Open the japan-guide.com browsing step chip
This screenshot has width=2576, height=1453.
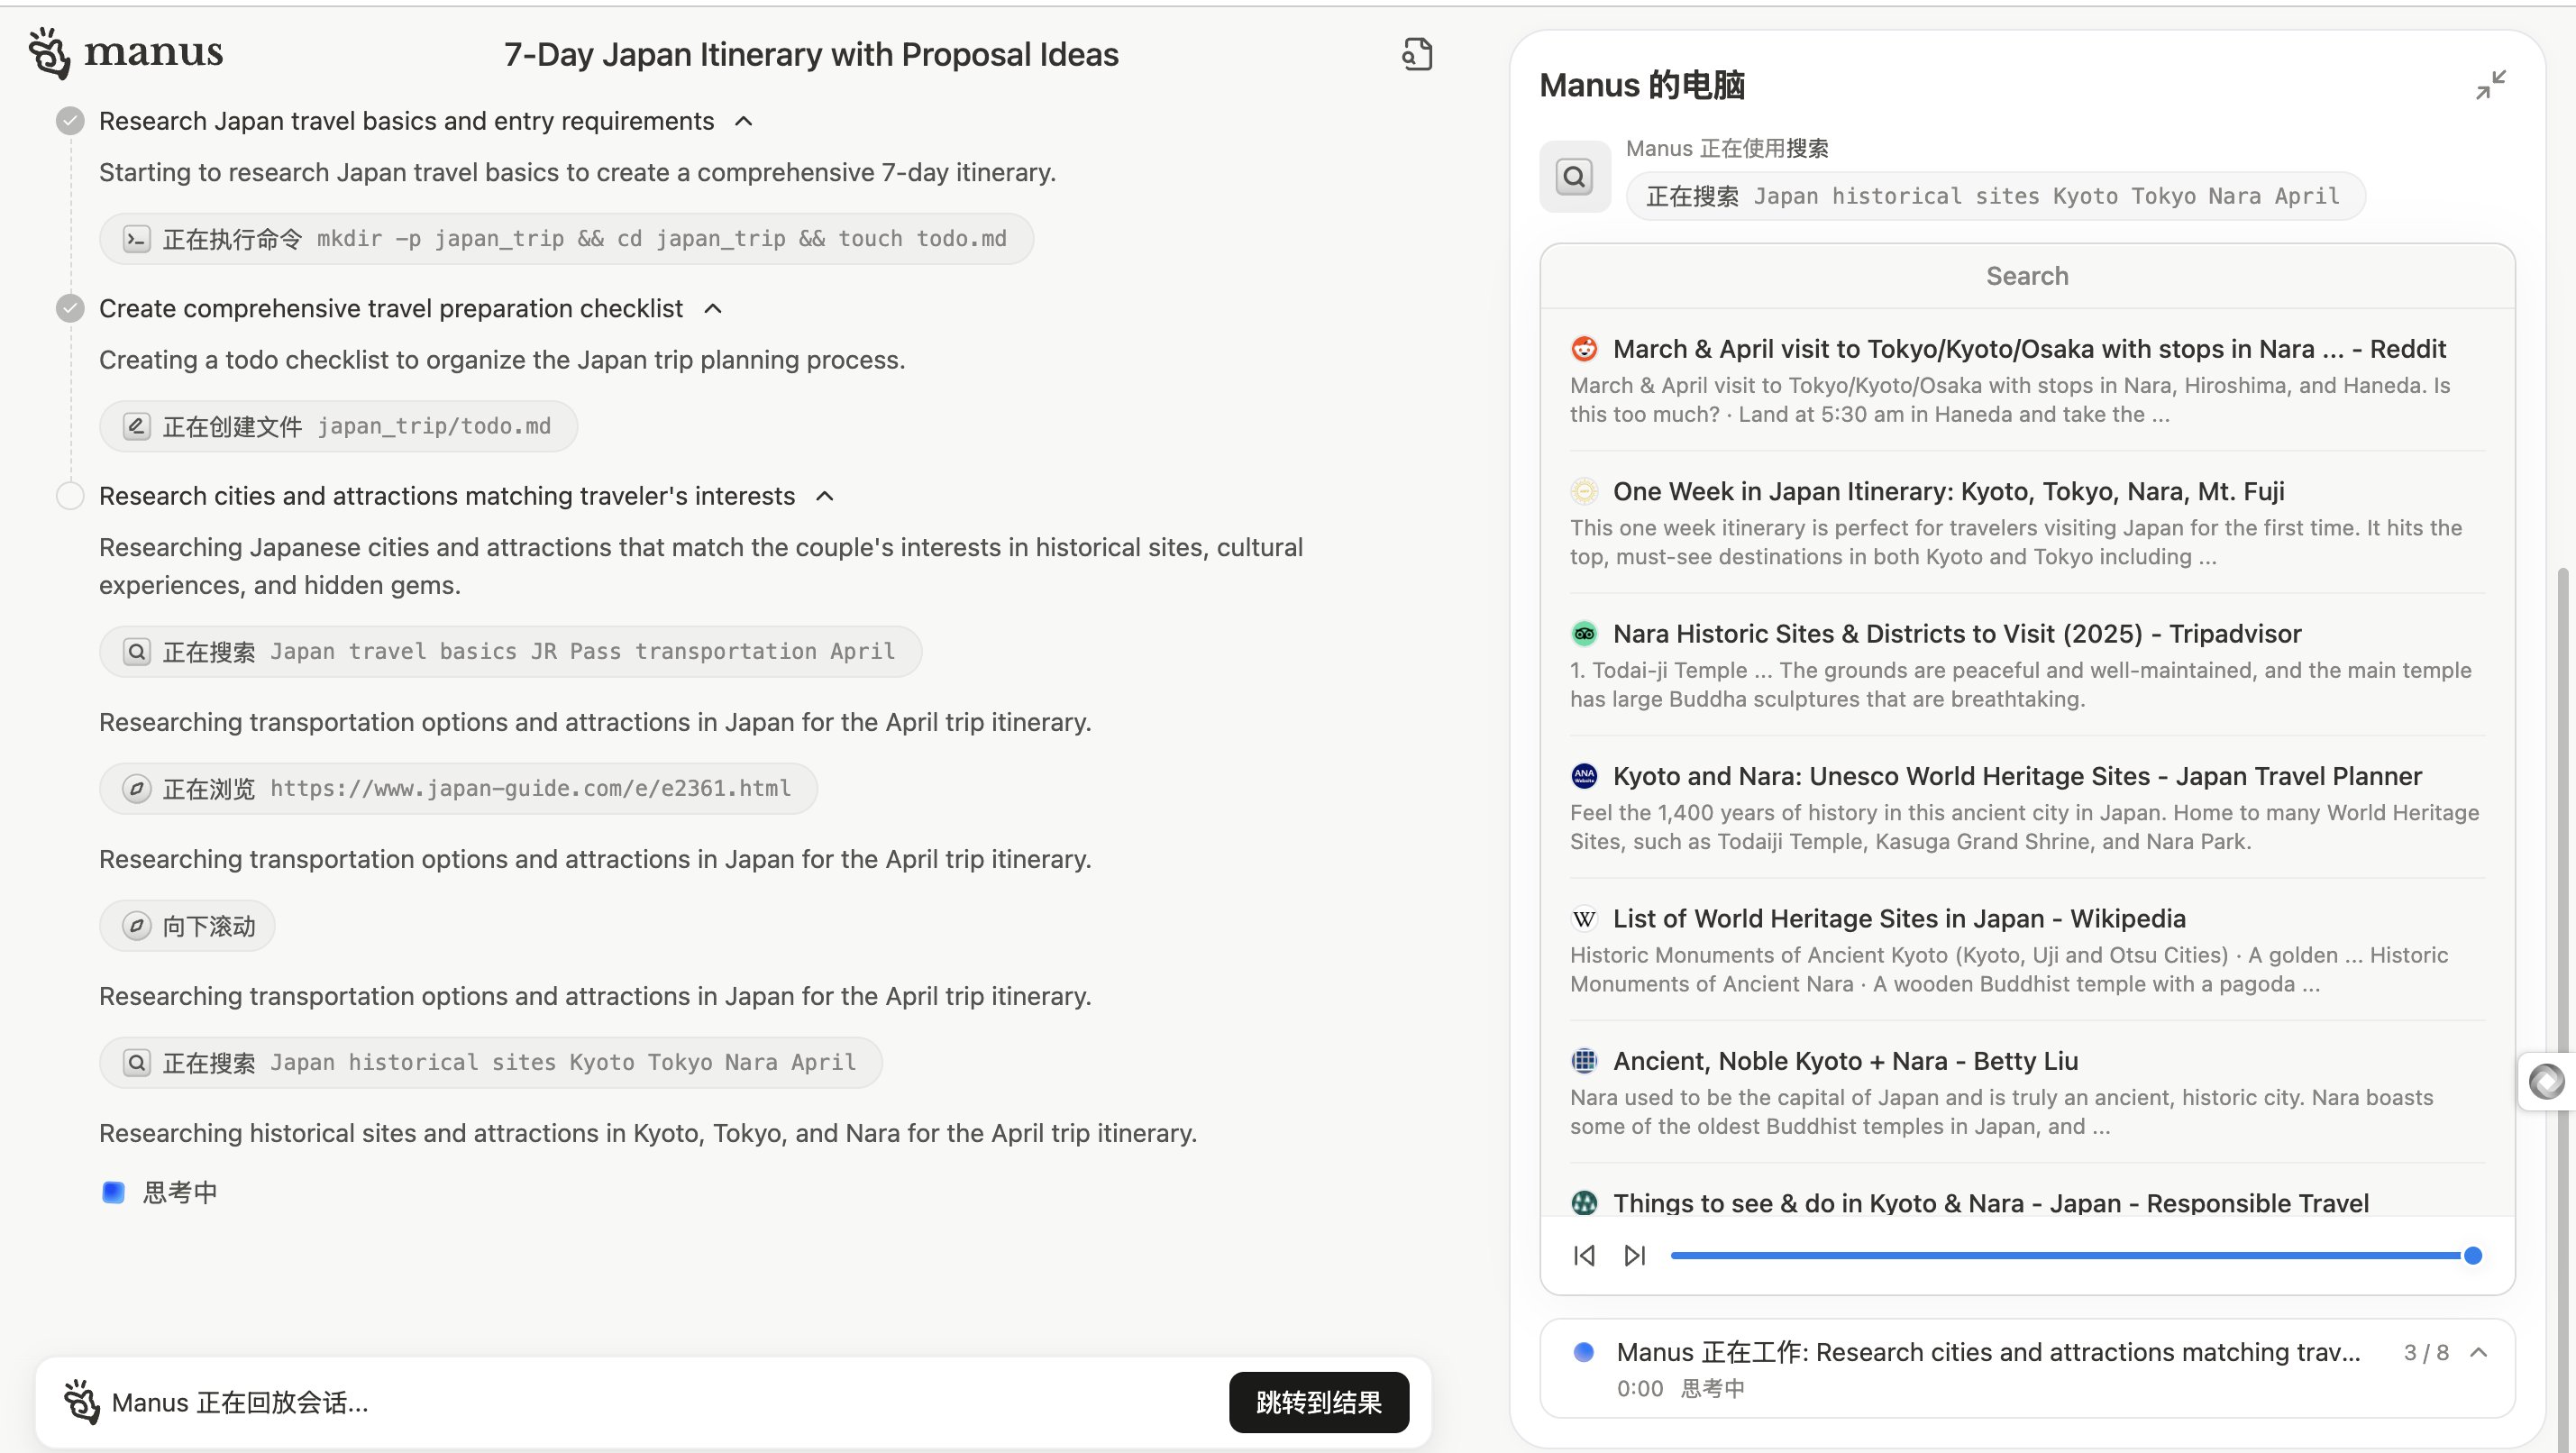point(458,789)
